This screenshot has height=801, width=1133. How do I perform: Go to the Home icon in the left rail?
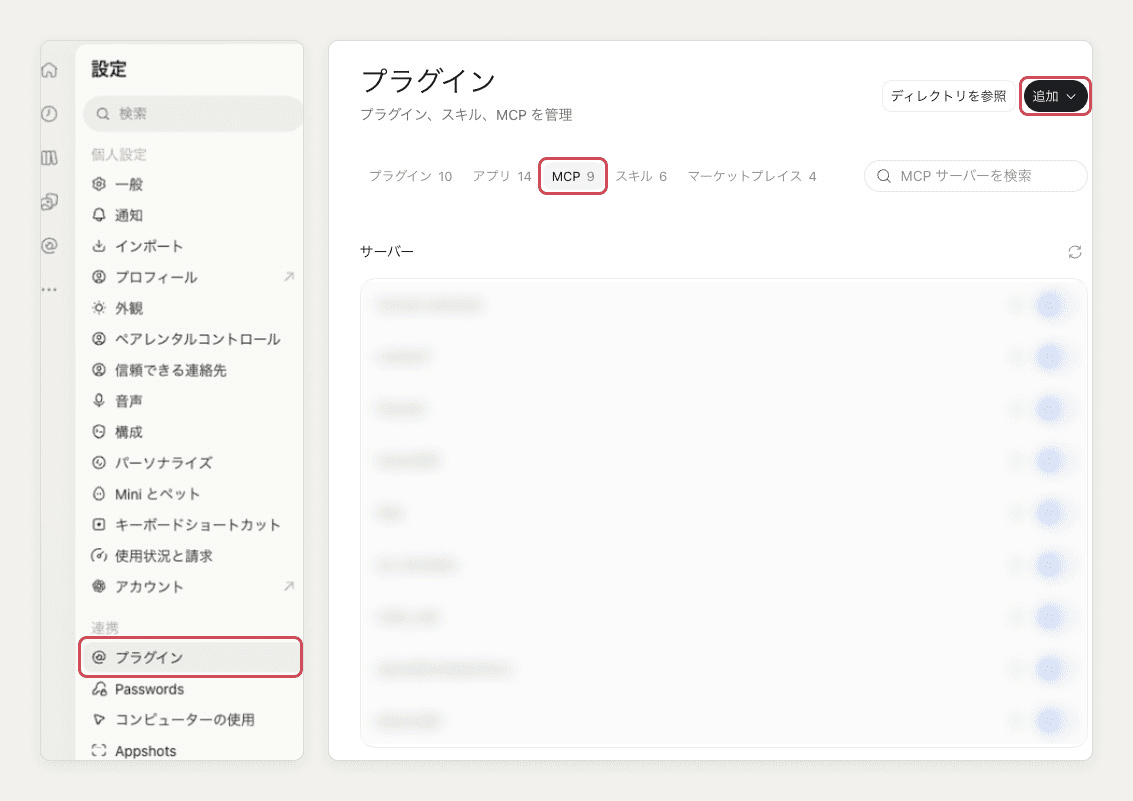[x=49, y=70]
